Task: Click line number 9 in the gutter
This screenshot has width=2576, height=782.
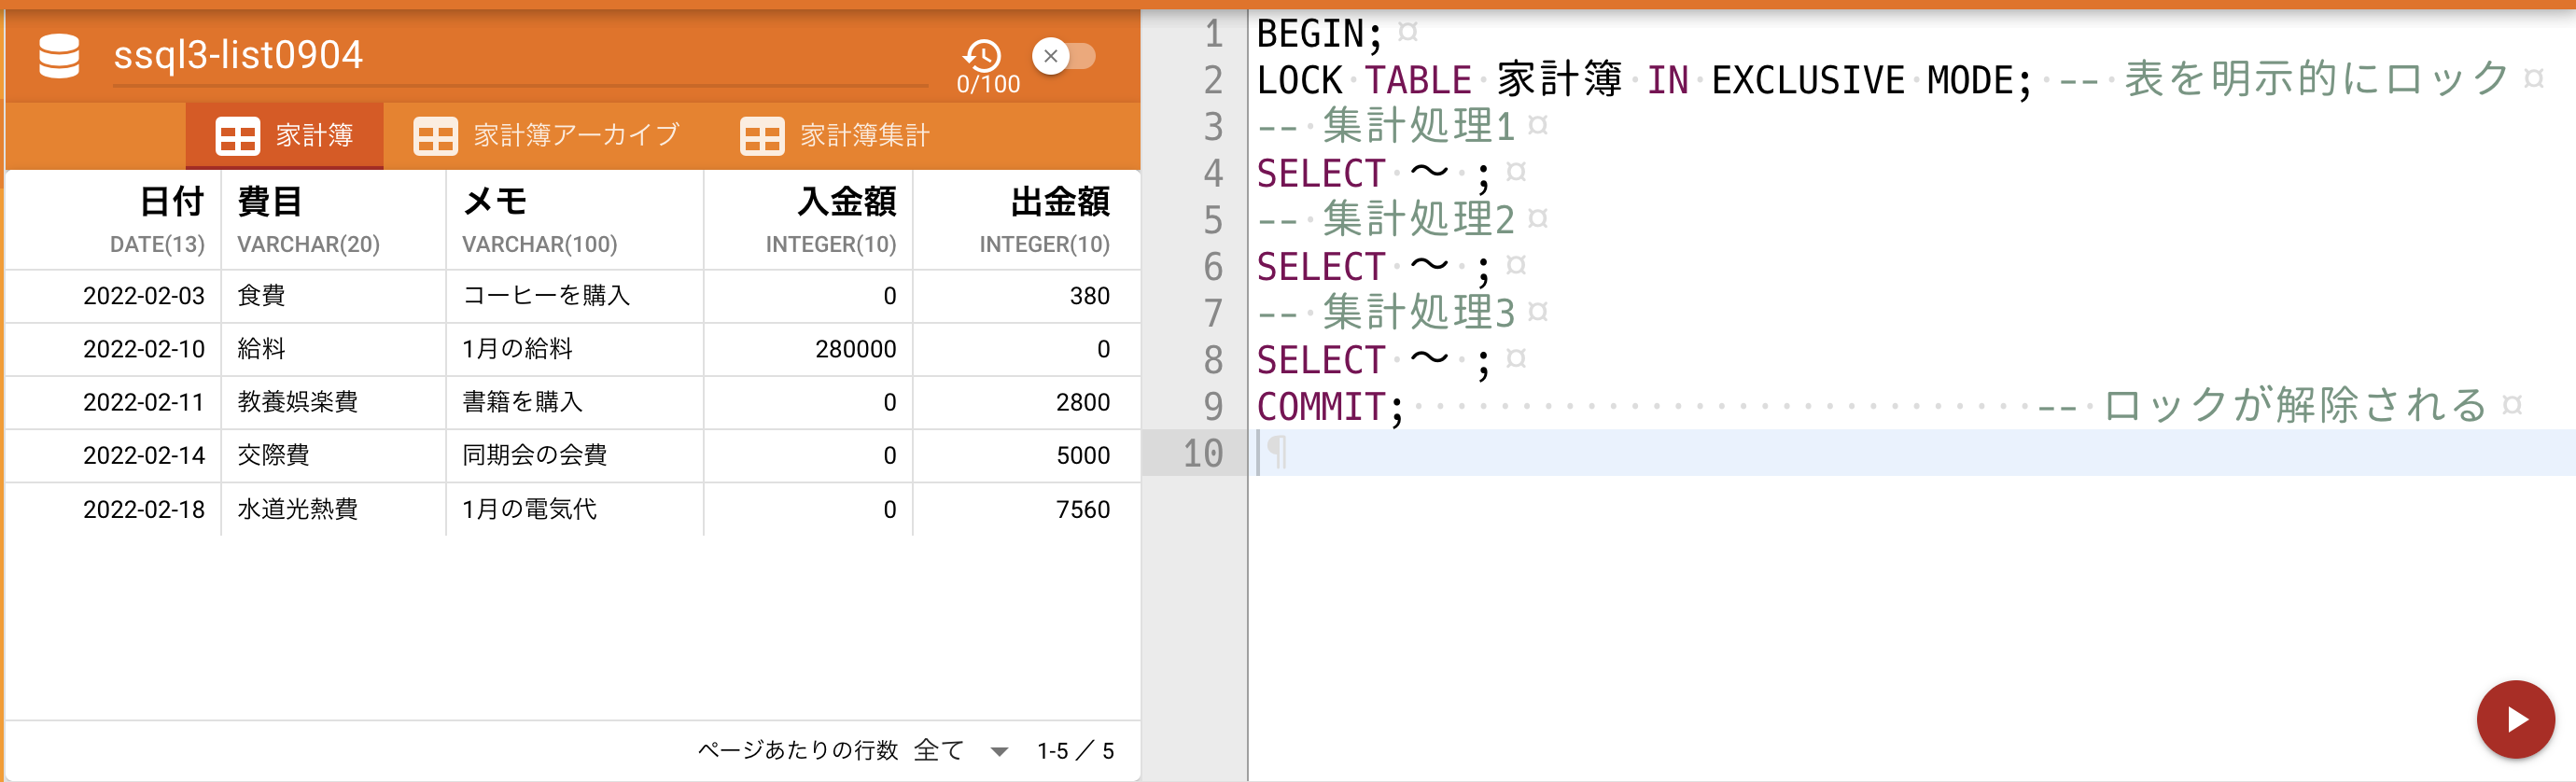Action: (x=1212, y=406)
